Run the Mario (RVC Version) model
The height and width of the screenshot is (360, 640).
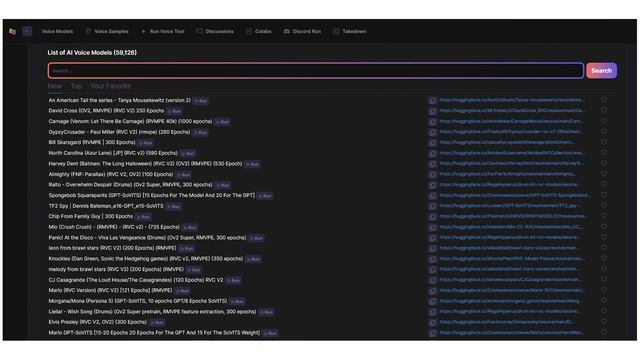click(182, 291)
